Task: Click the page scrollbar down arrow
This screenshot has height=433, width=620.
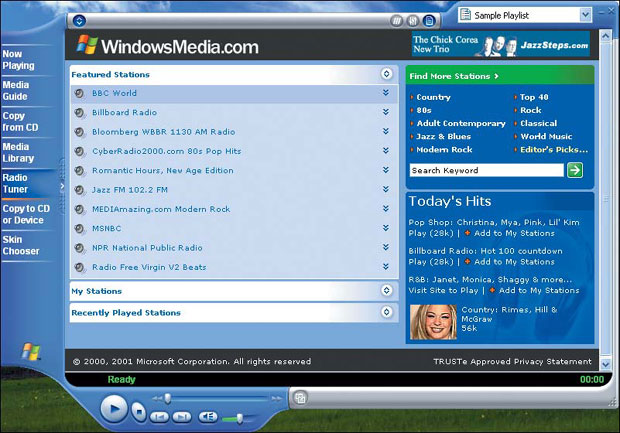Action: (605, 363)
